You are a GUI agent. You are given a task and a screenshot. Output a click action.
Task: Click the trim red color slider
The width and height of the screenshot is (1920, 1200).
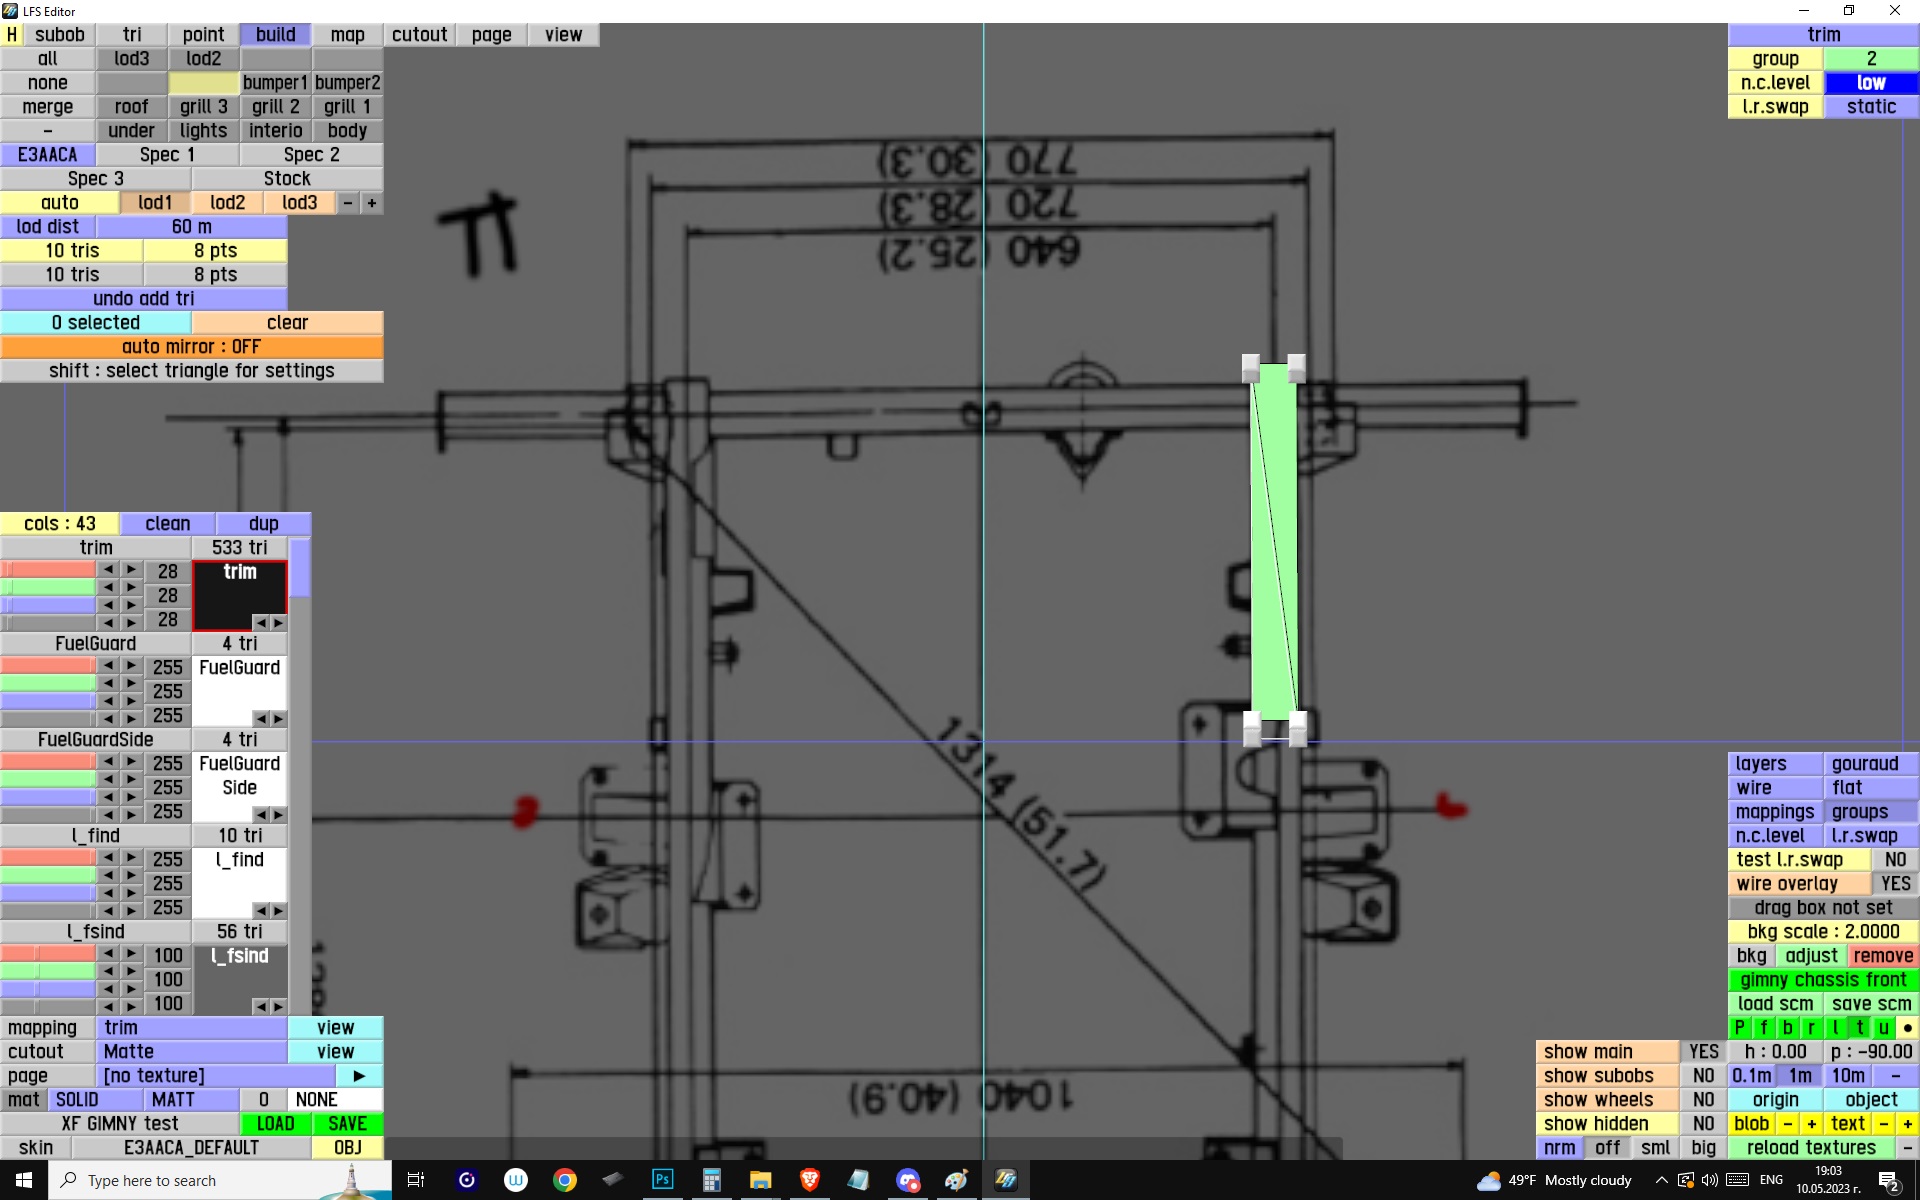48,569
